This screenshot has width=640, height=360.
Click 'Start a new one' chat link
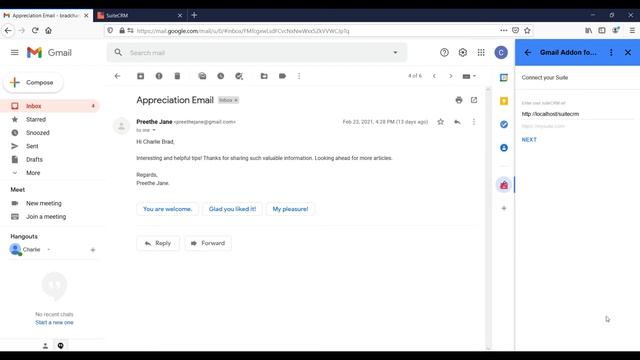pyautogui.click(x=54, y=322)
